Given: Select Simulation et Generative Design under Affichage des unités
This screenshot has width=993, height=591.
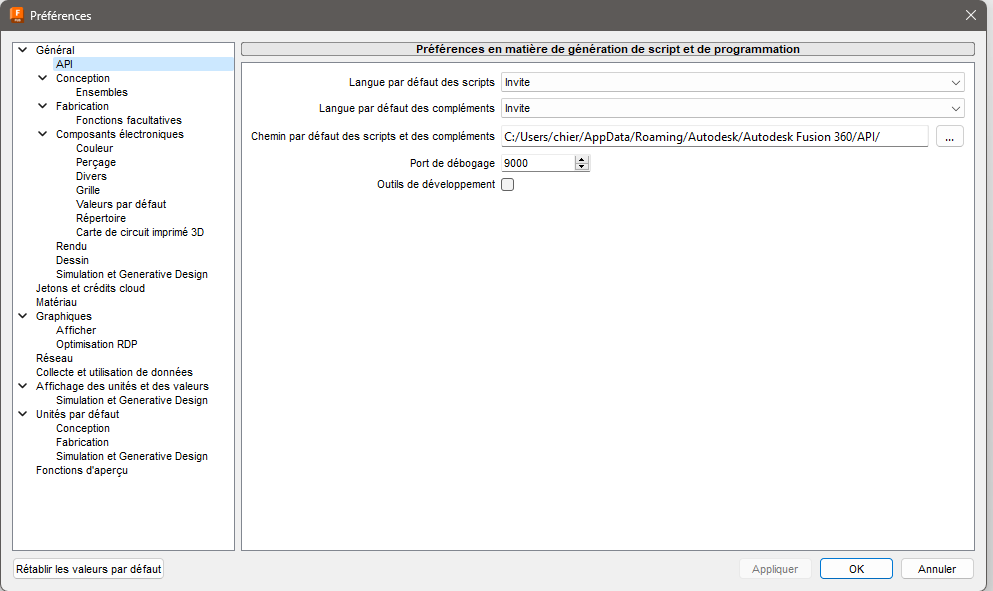Looking at the screenshot, I should point(132,400).
